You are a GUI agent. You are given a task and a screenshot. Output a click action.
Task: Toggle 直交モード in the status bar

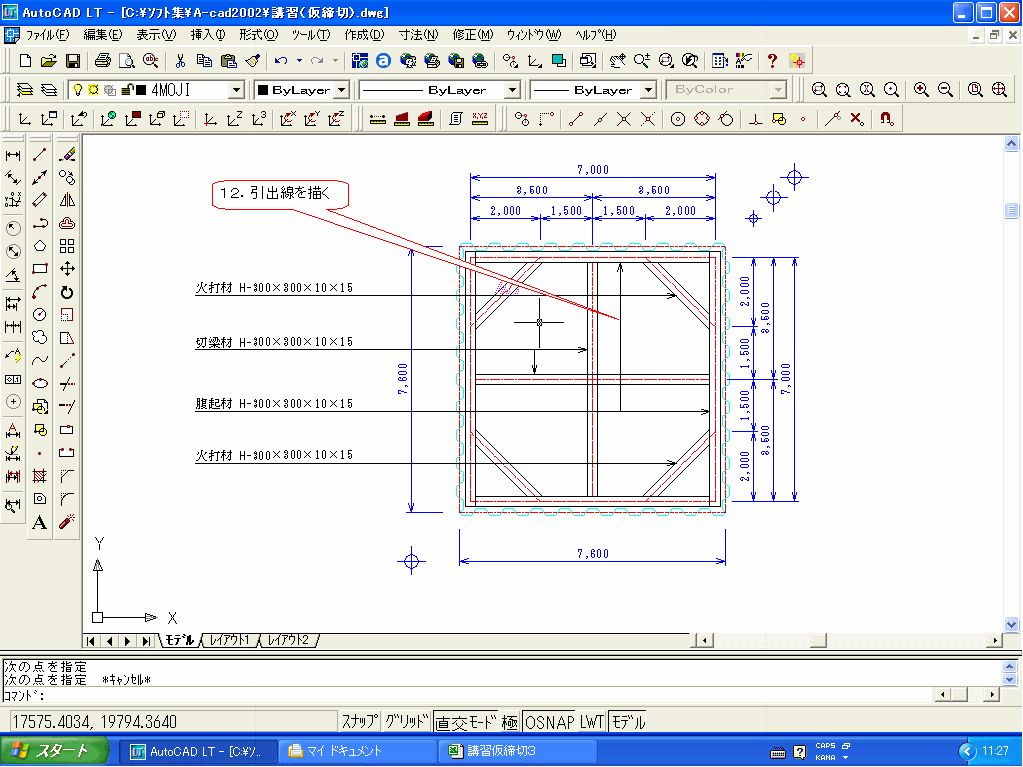click(x=466, y=721)
